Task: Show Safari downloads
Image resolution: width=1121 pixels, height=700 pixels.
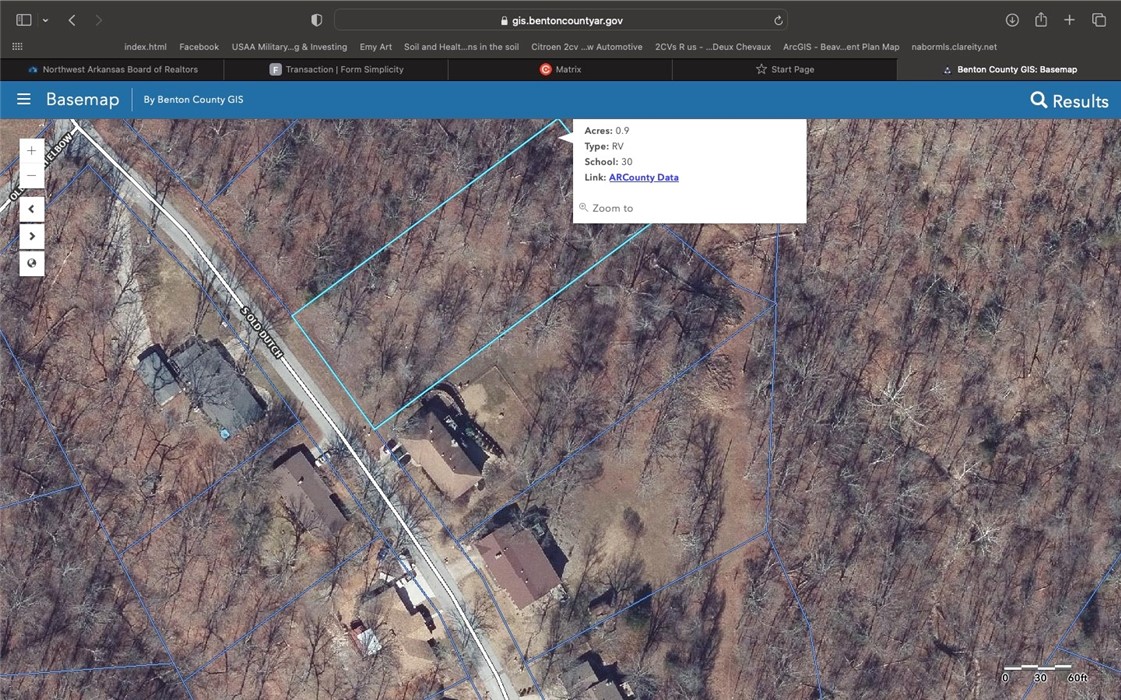Action: (1012, 20)
